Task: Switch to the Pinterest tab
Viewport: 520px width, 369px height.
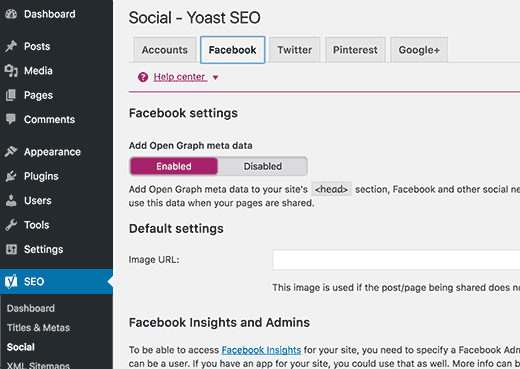Action: 355,50
